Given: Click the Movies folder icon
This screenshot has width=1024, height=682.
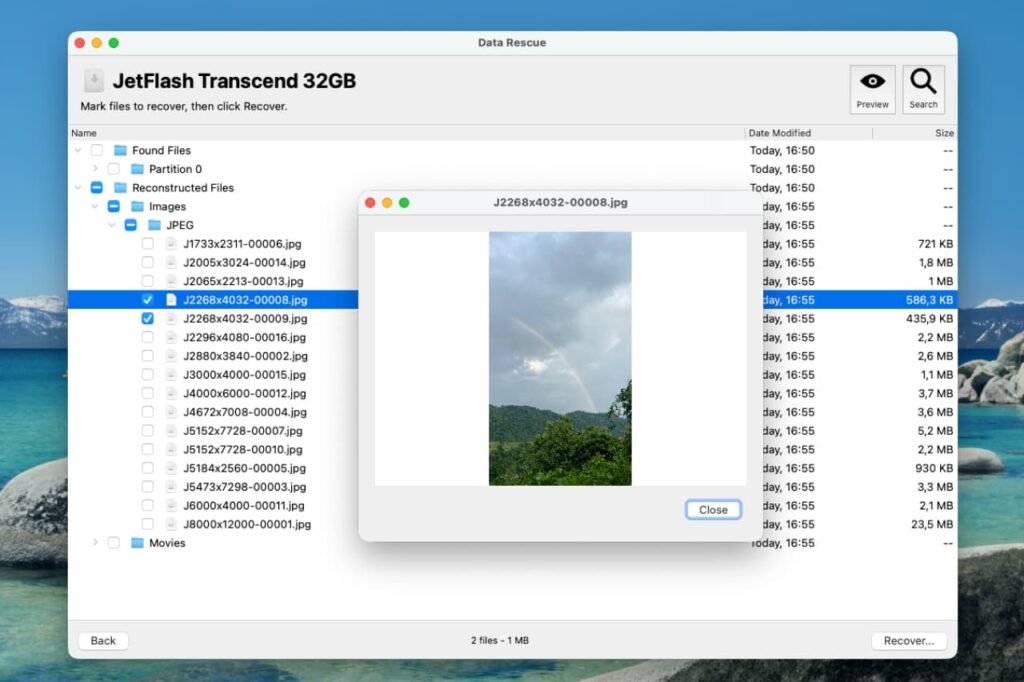Looking at the screenshot, I should (137, 543).
